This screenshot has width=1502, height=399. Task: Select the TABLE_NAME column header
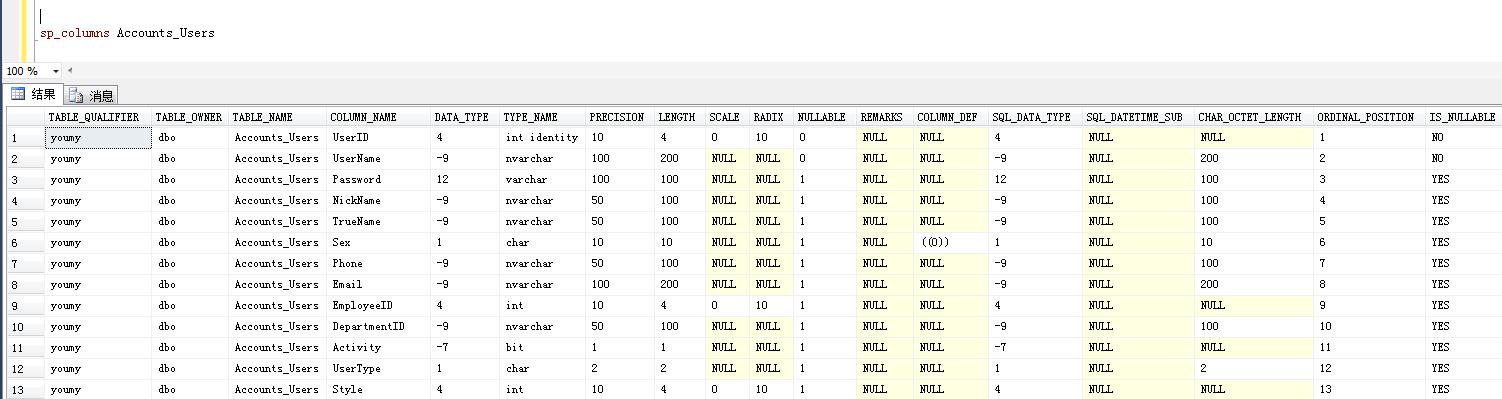click(277, 117)
